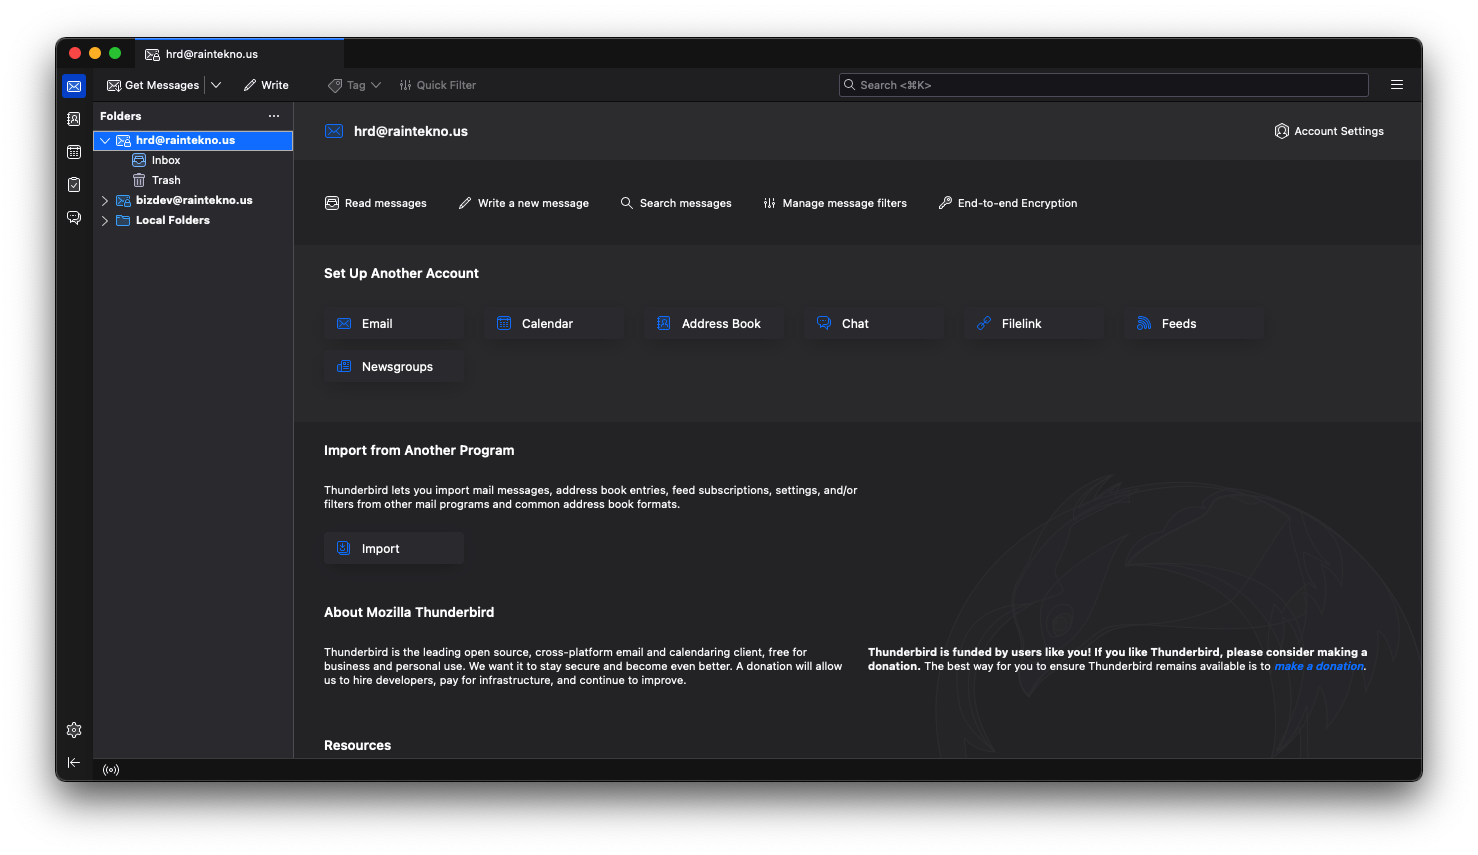1478x855 pixels.
Task: Collapse the hrd@raintekno.us account tree
Action: click(x=105, y=141)
